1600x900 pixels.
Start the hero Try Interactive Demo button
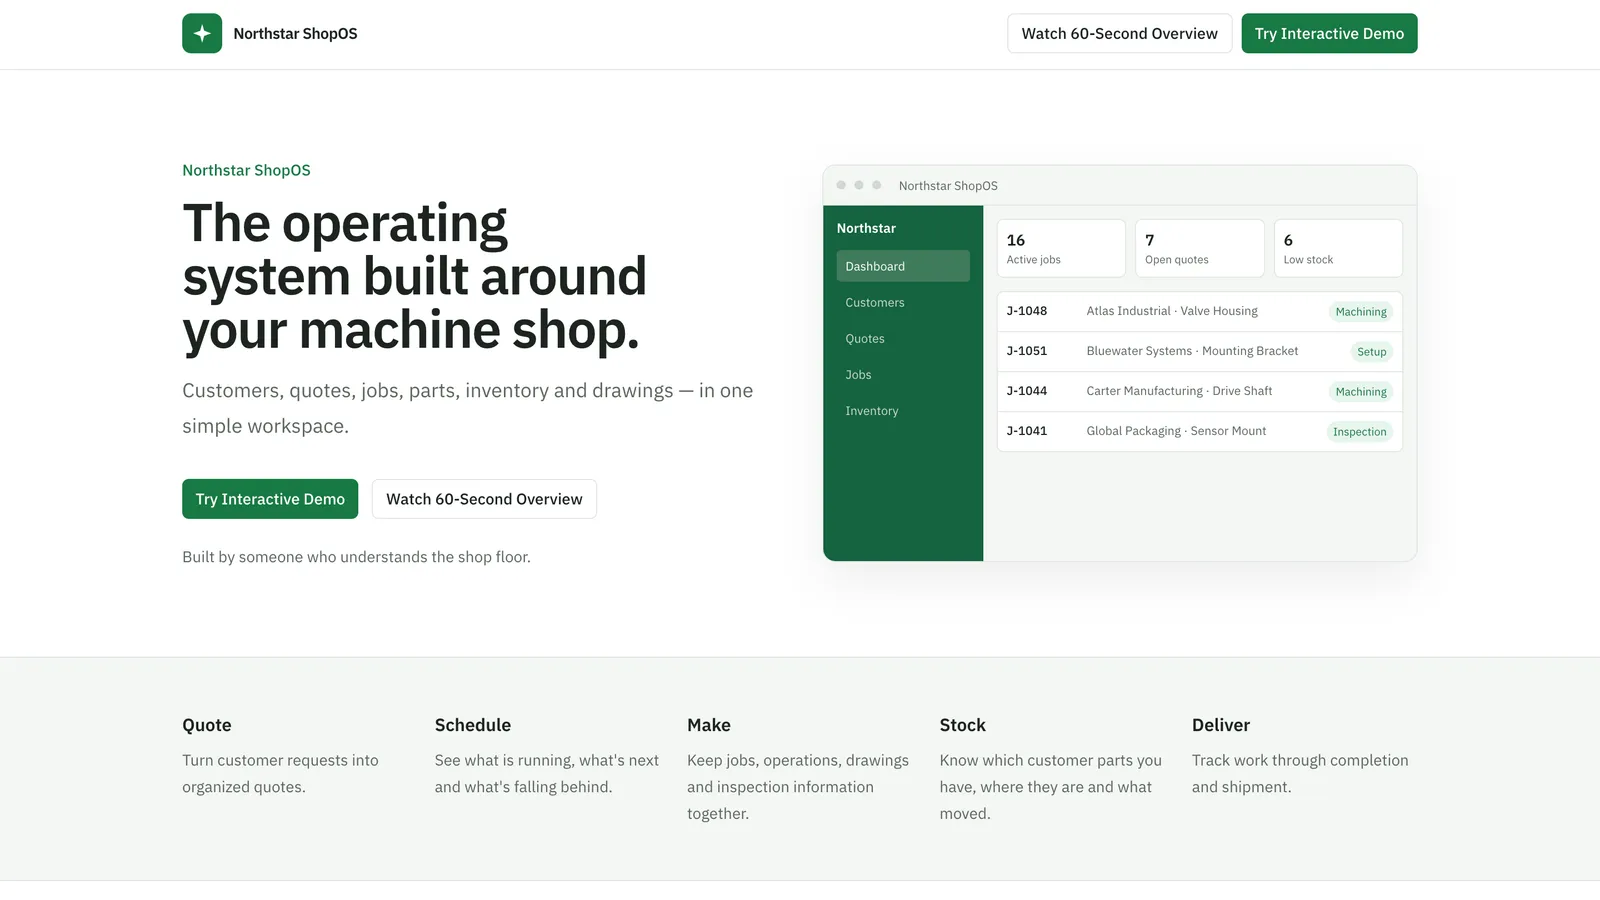pos(270,499)
